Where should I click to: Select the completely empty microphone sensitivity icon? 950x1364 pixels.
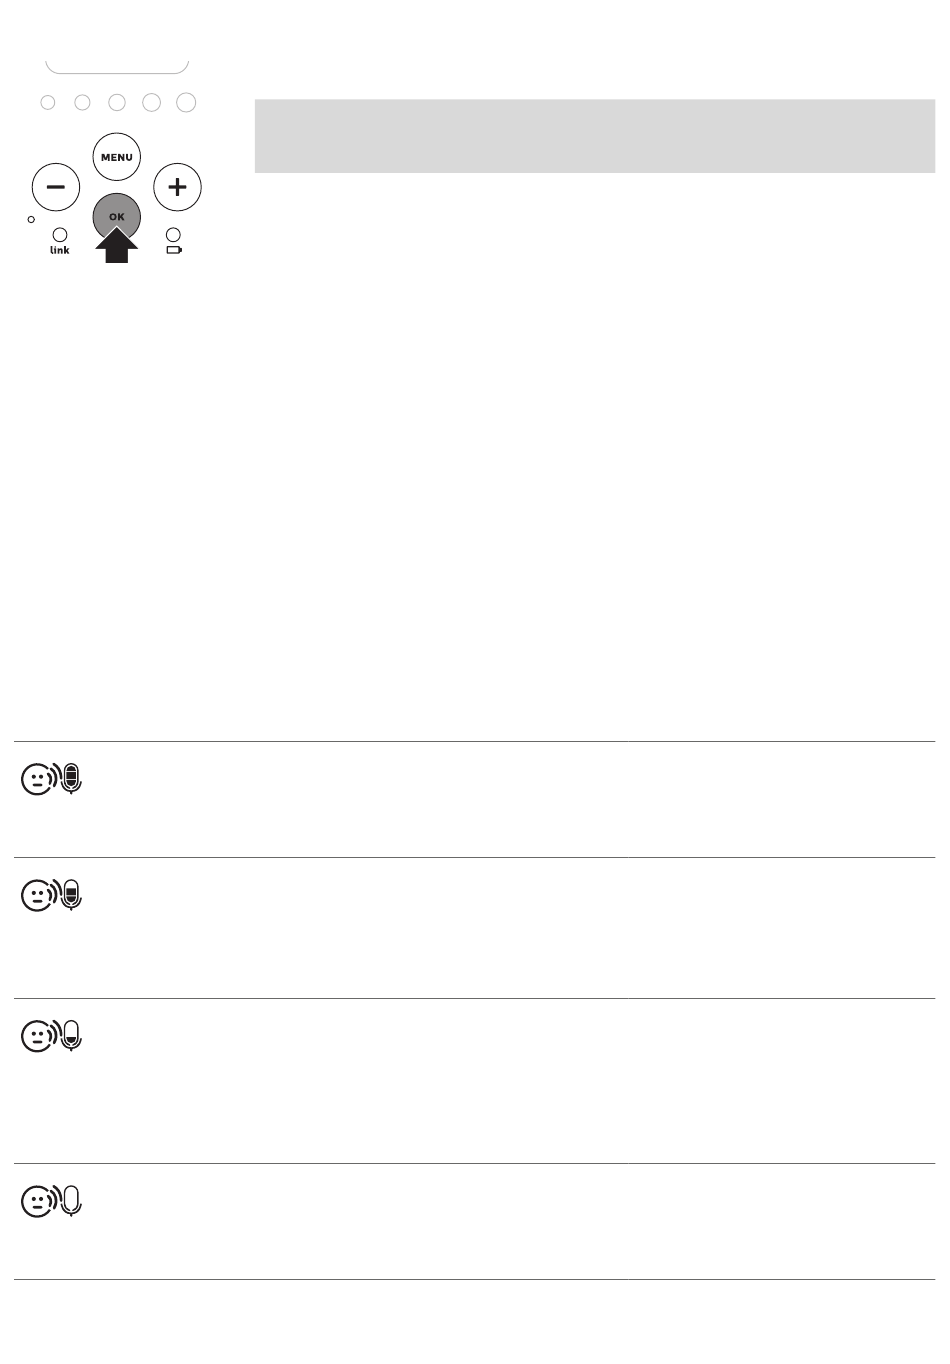[52, 1201]
